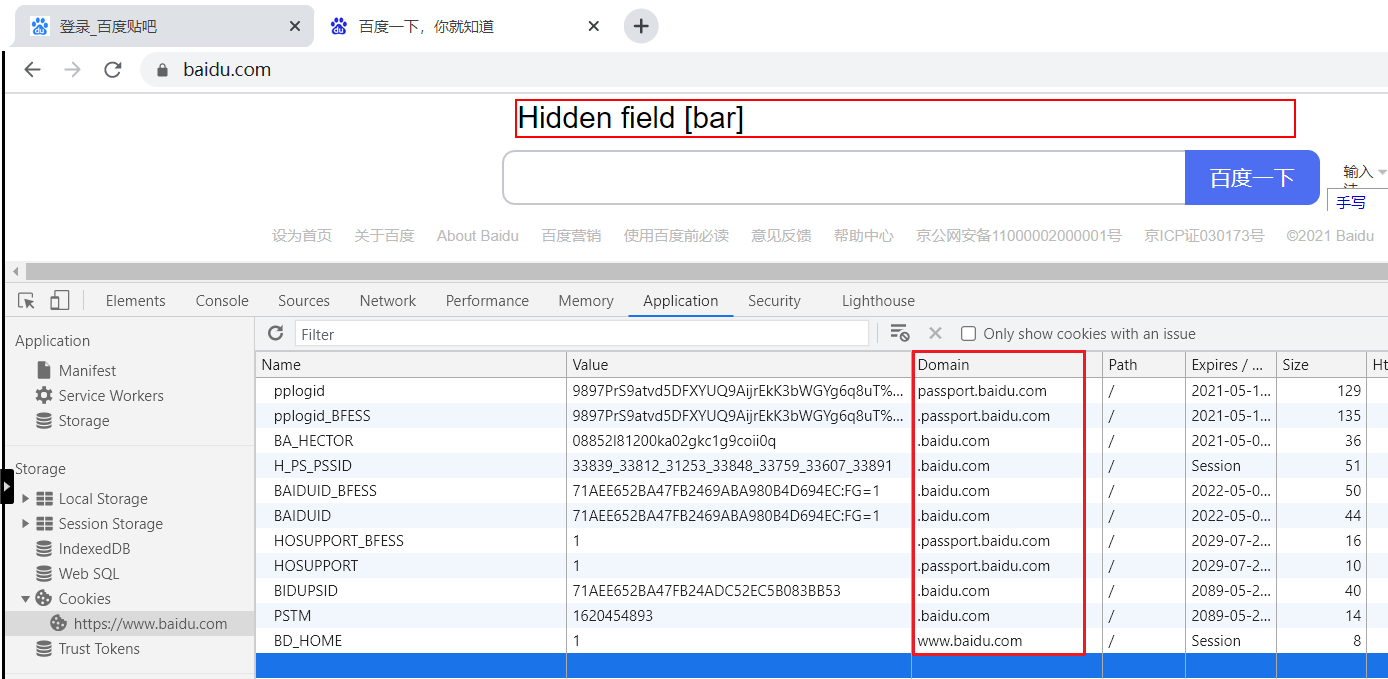This screenshot has height=679, width=1388.
Task: Select the PSTM cookie row
Action: [x=821, y=615]
